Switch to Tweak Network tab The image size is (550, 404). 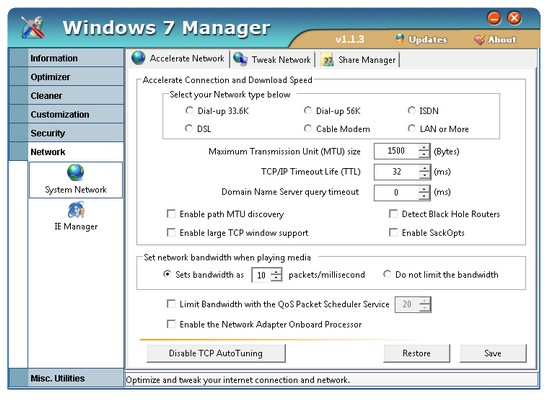pyautogui.click(x=272, y=60)
